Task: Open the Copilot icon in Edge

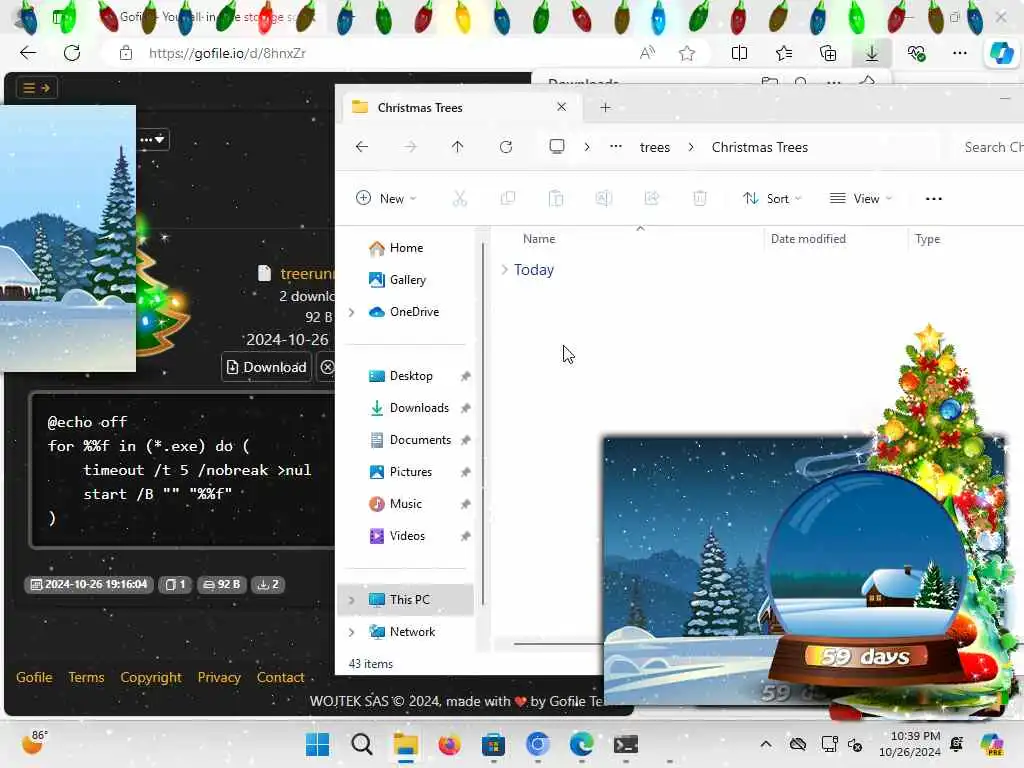Action: click(x=1001, y=53)
